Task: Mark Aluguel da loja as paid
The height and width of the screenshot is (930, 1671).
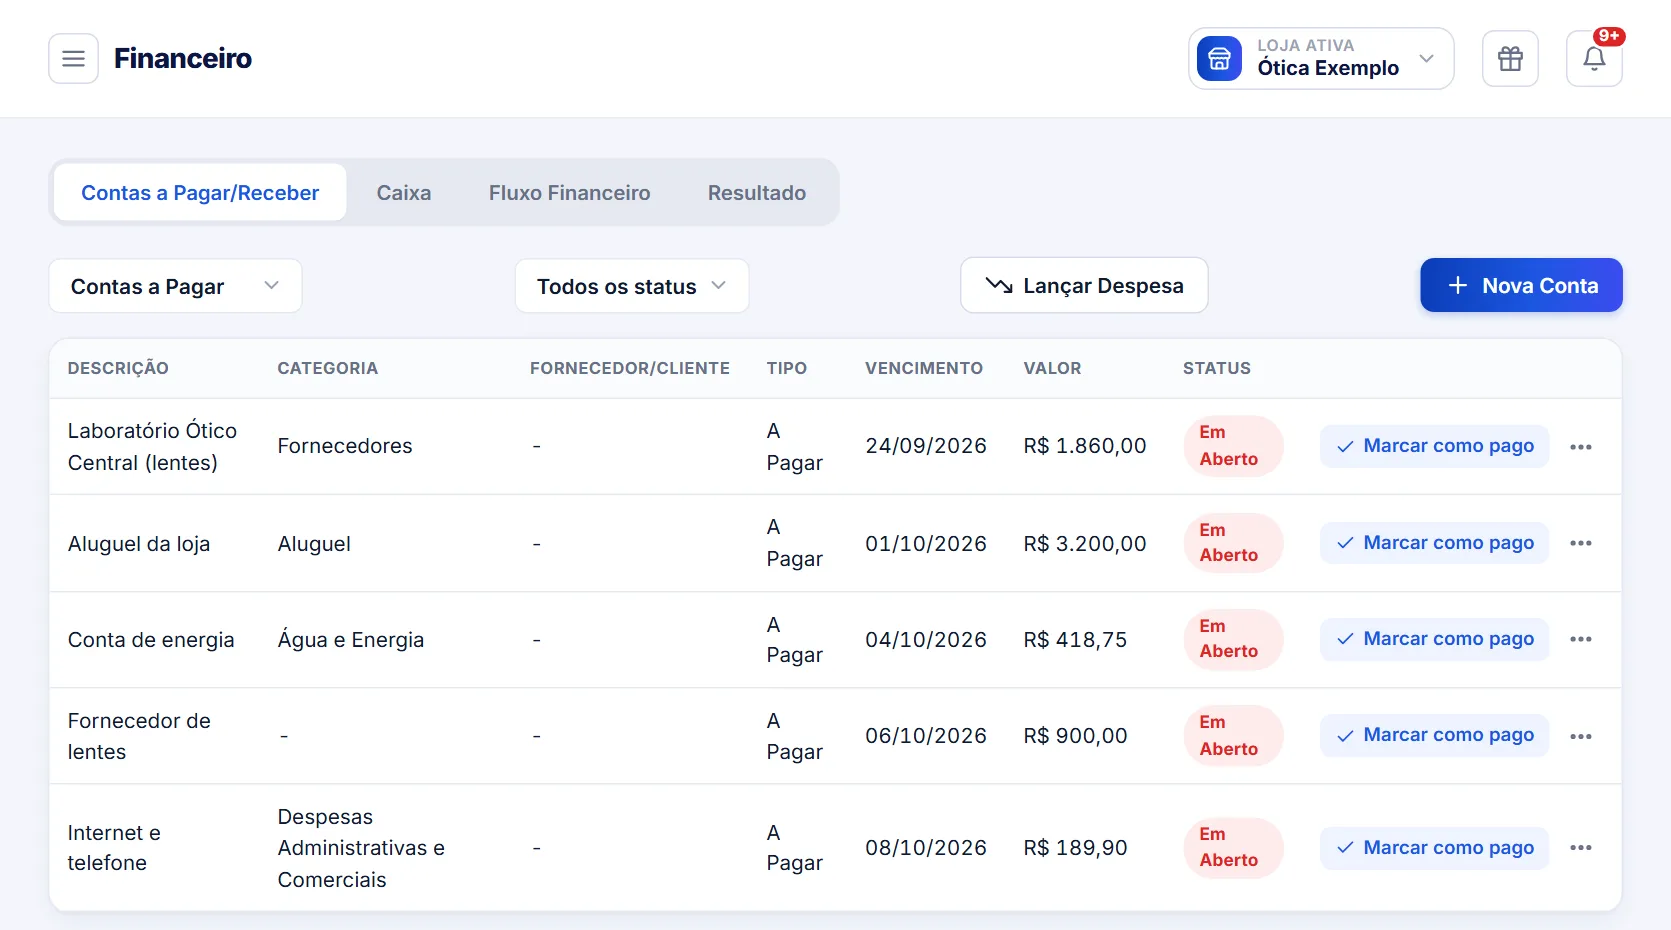Action: pyautogui.click(x=1434, y=543)
